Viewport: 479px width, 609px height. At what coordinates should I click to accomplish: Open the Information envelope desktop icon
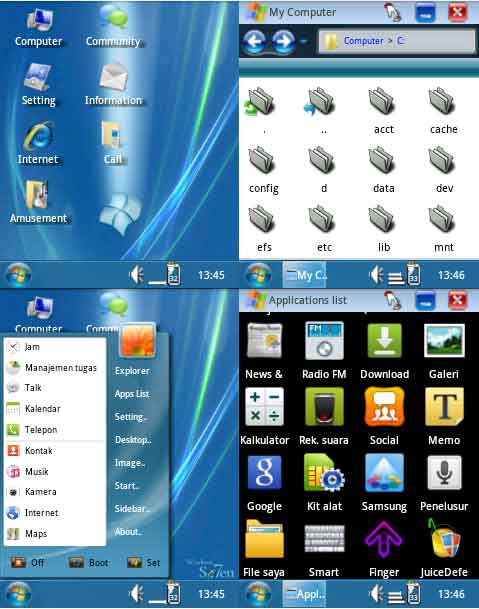(113, 84)
